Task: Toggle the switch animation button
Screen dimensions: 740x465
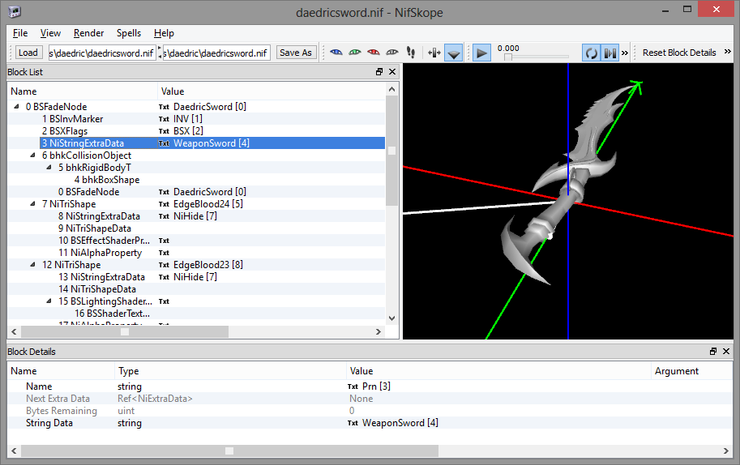Action: [609, 52]
